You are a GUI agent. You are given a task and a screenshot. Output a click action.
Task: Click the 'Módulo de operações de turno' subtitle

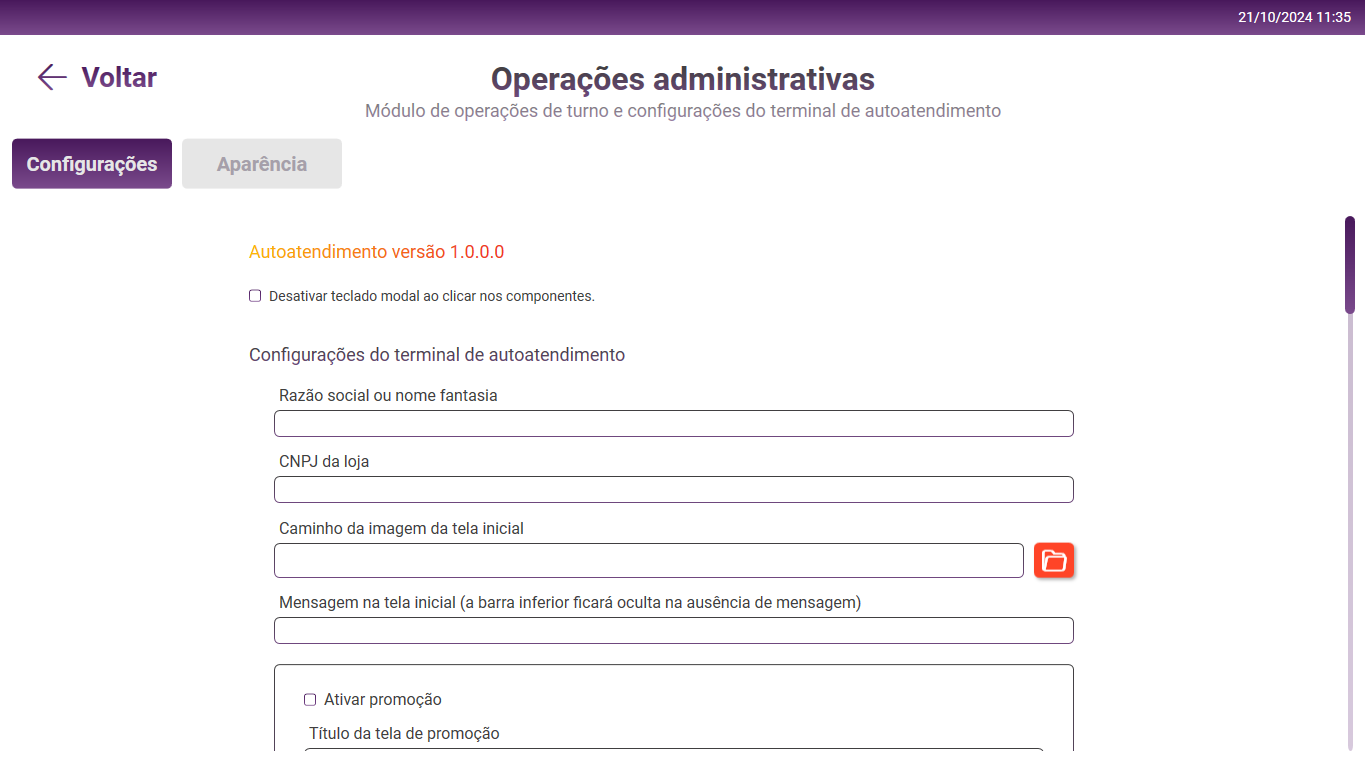point(683,111)
